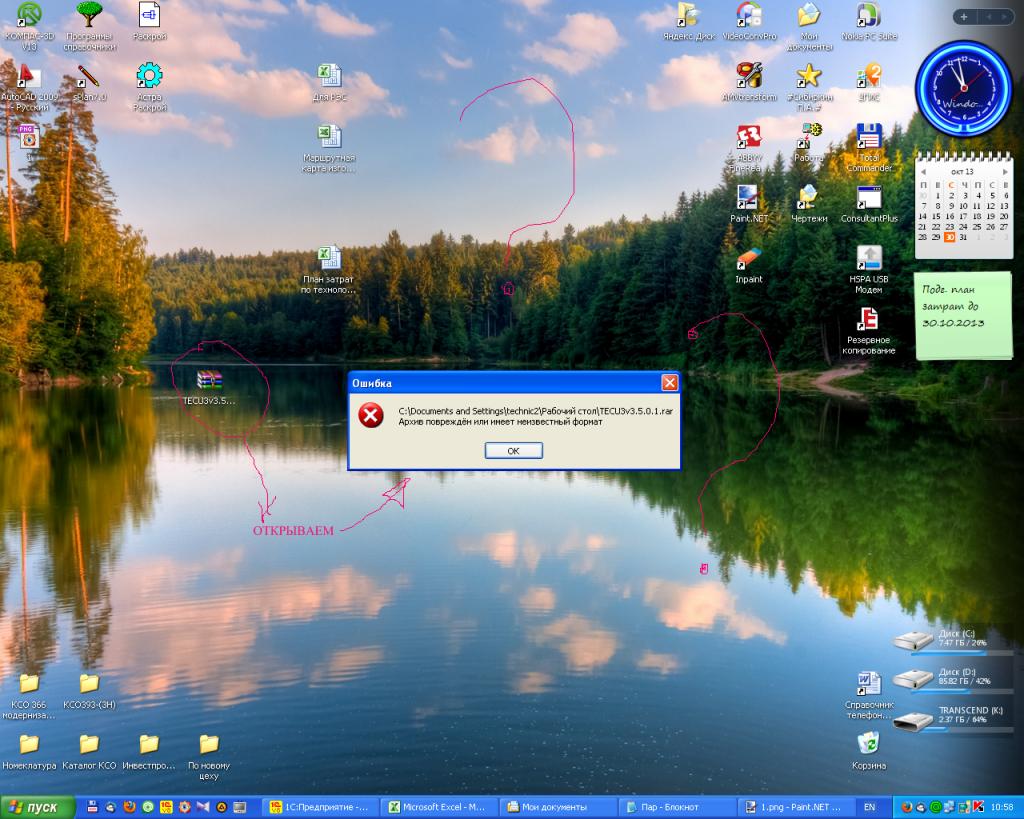The image size is (1024, 819).
Task: Select the Астра Раскрой gear icon
Action: (x=149, y=76)
